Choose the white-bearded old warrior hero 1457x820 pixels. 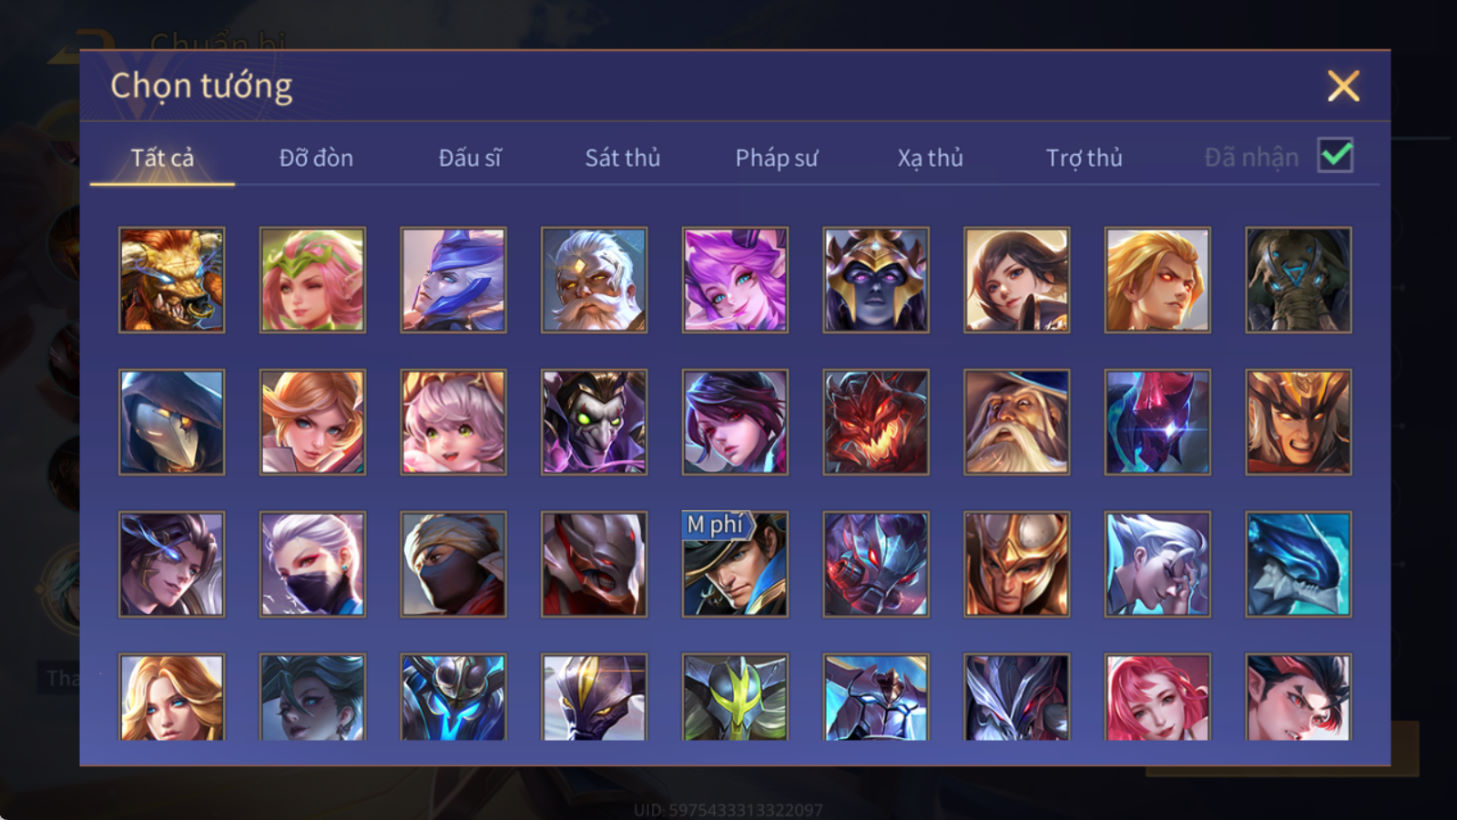(x=594, y=280)
